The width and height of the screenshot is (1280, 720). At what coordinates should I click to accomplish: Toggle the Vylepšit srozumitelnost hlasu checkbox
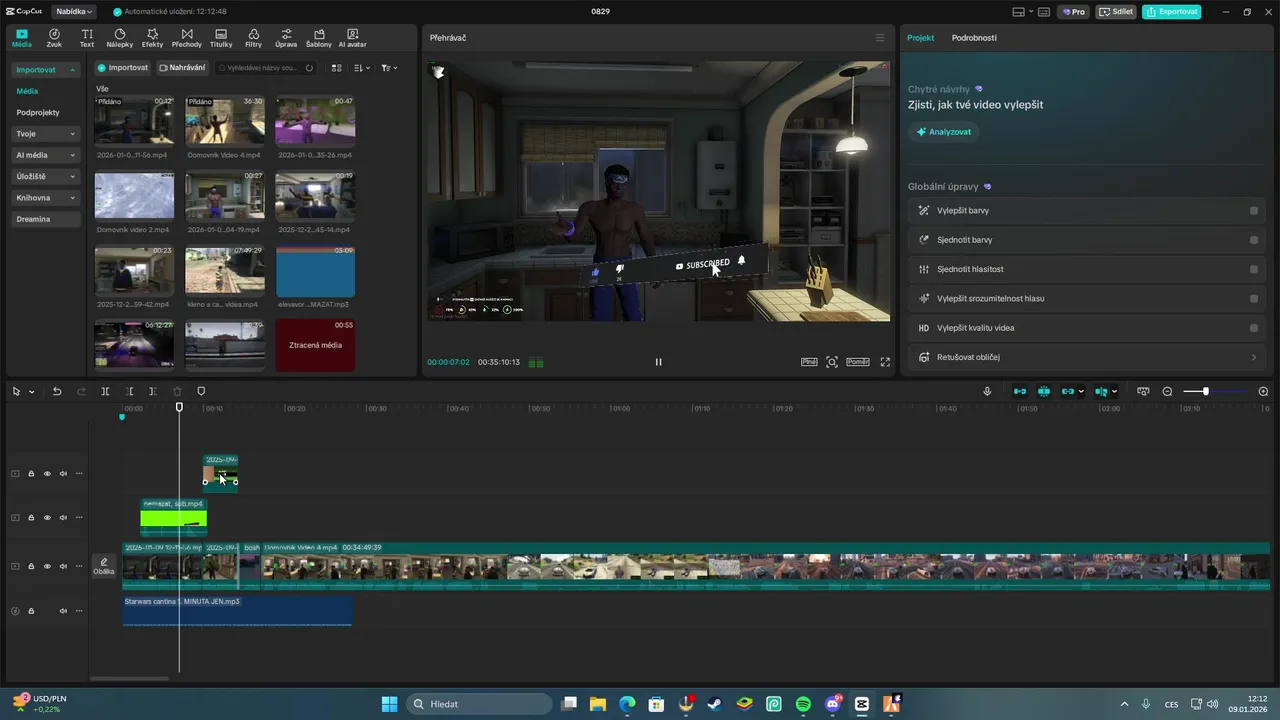(1254, 298)
